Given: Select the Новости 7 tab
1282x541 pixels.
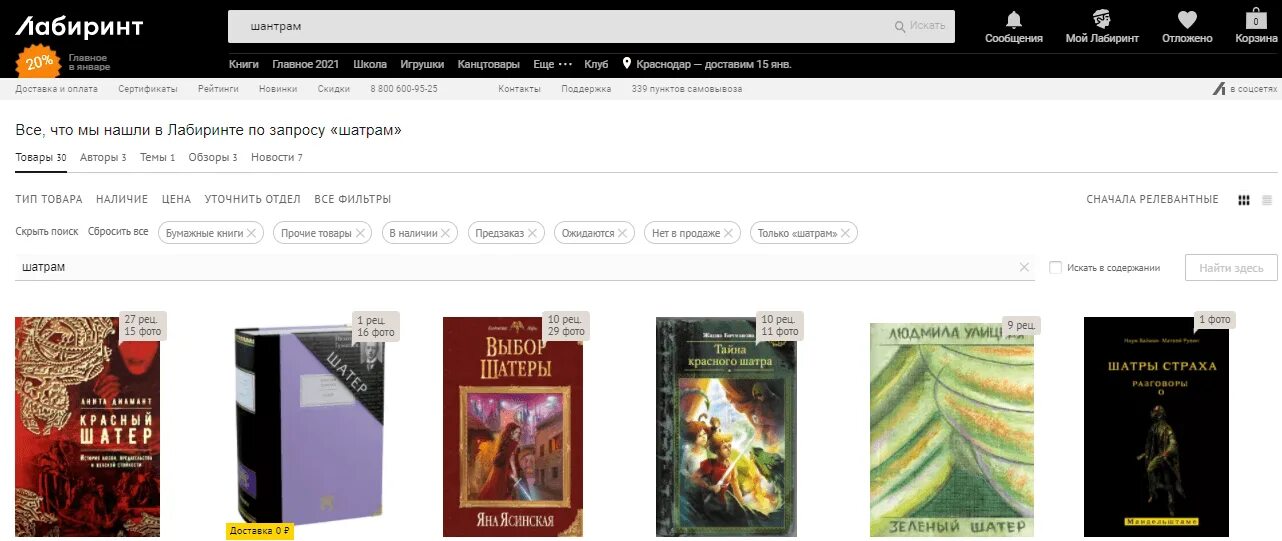Looking at the screenshot, I should tap(276, 157).
